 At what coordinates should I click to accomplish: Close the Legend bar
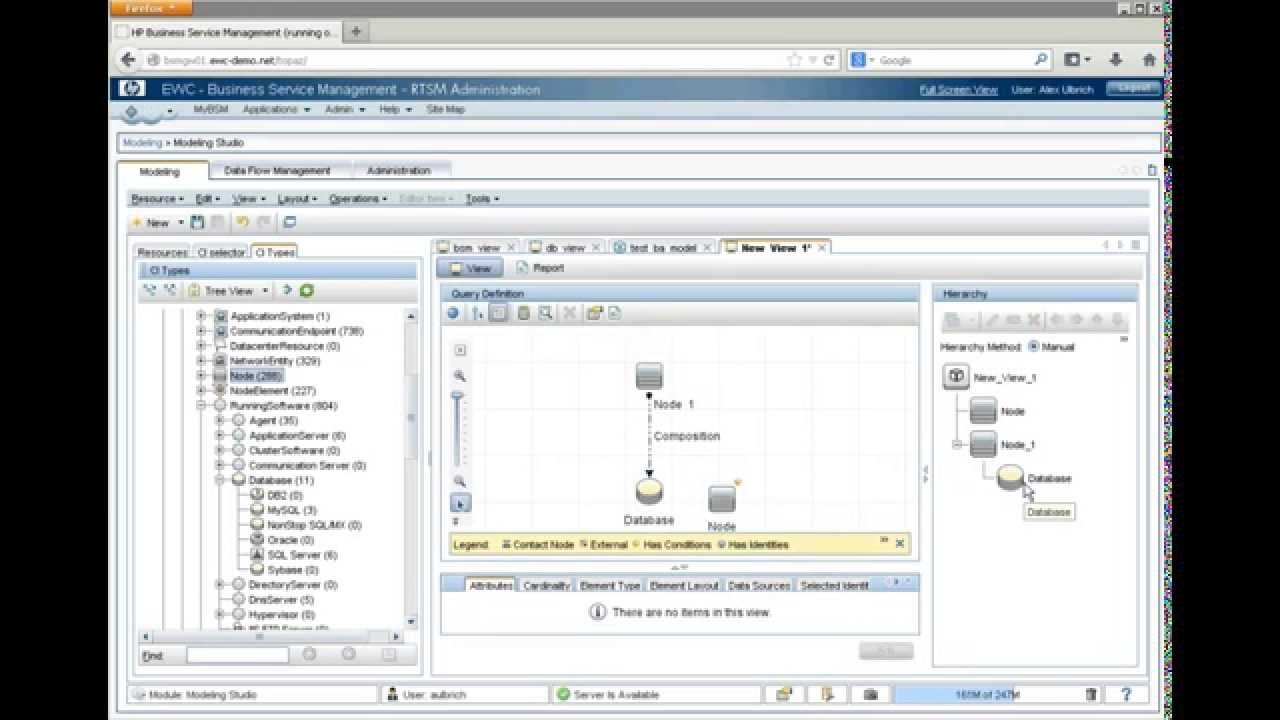tap(900, 544)
